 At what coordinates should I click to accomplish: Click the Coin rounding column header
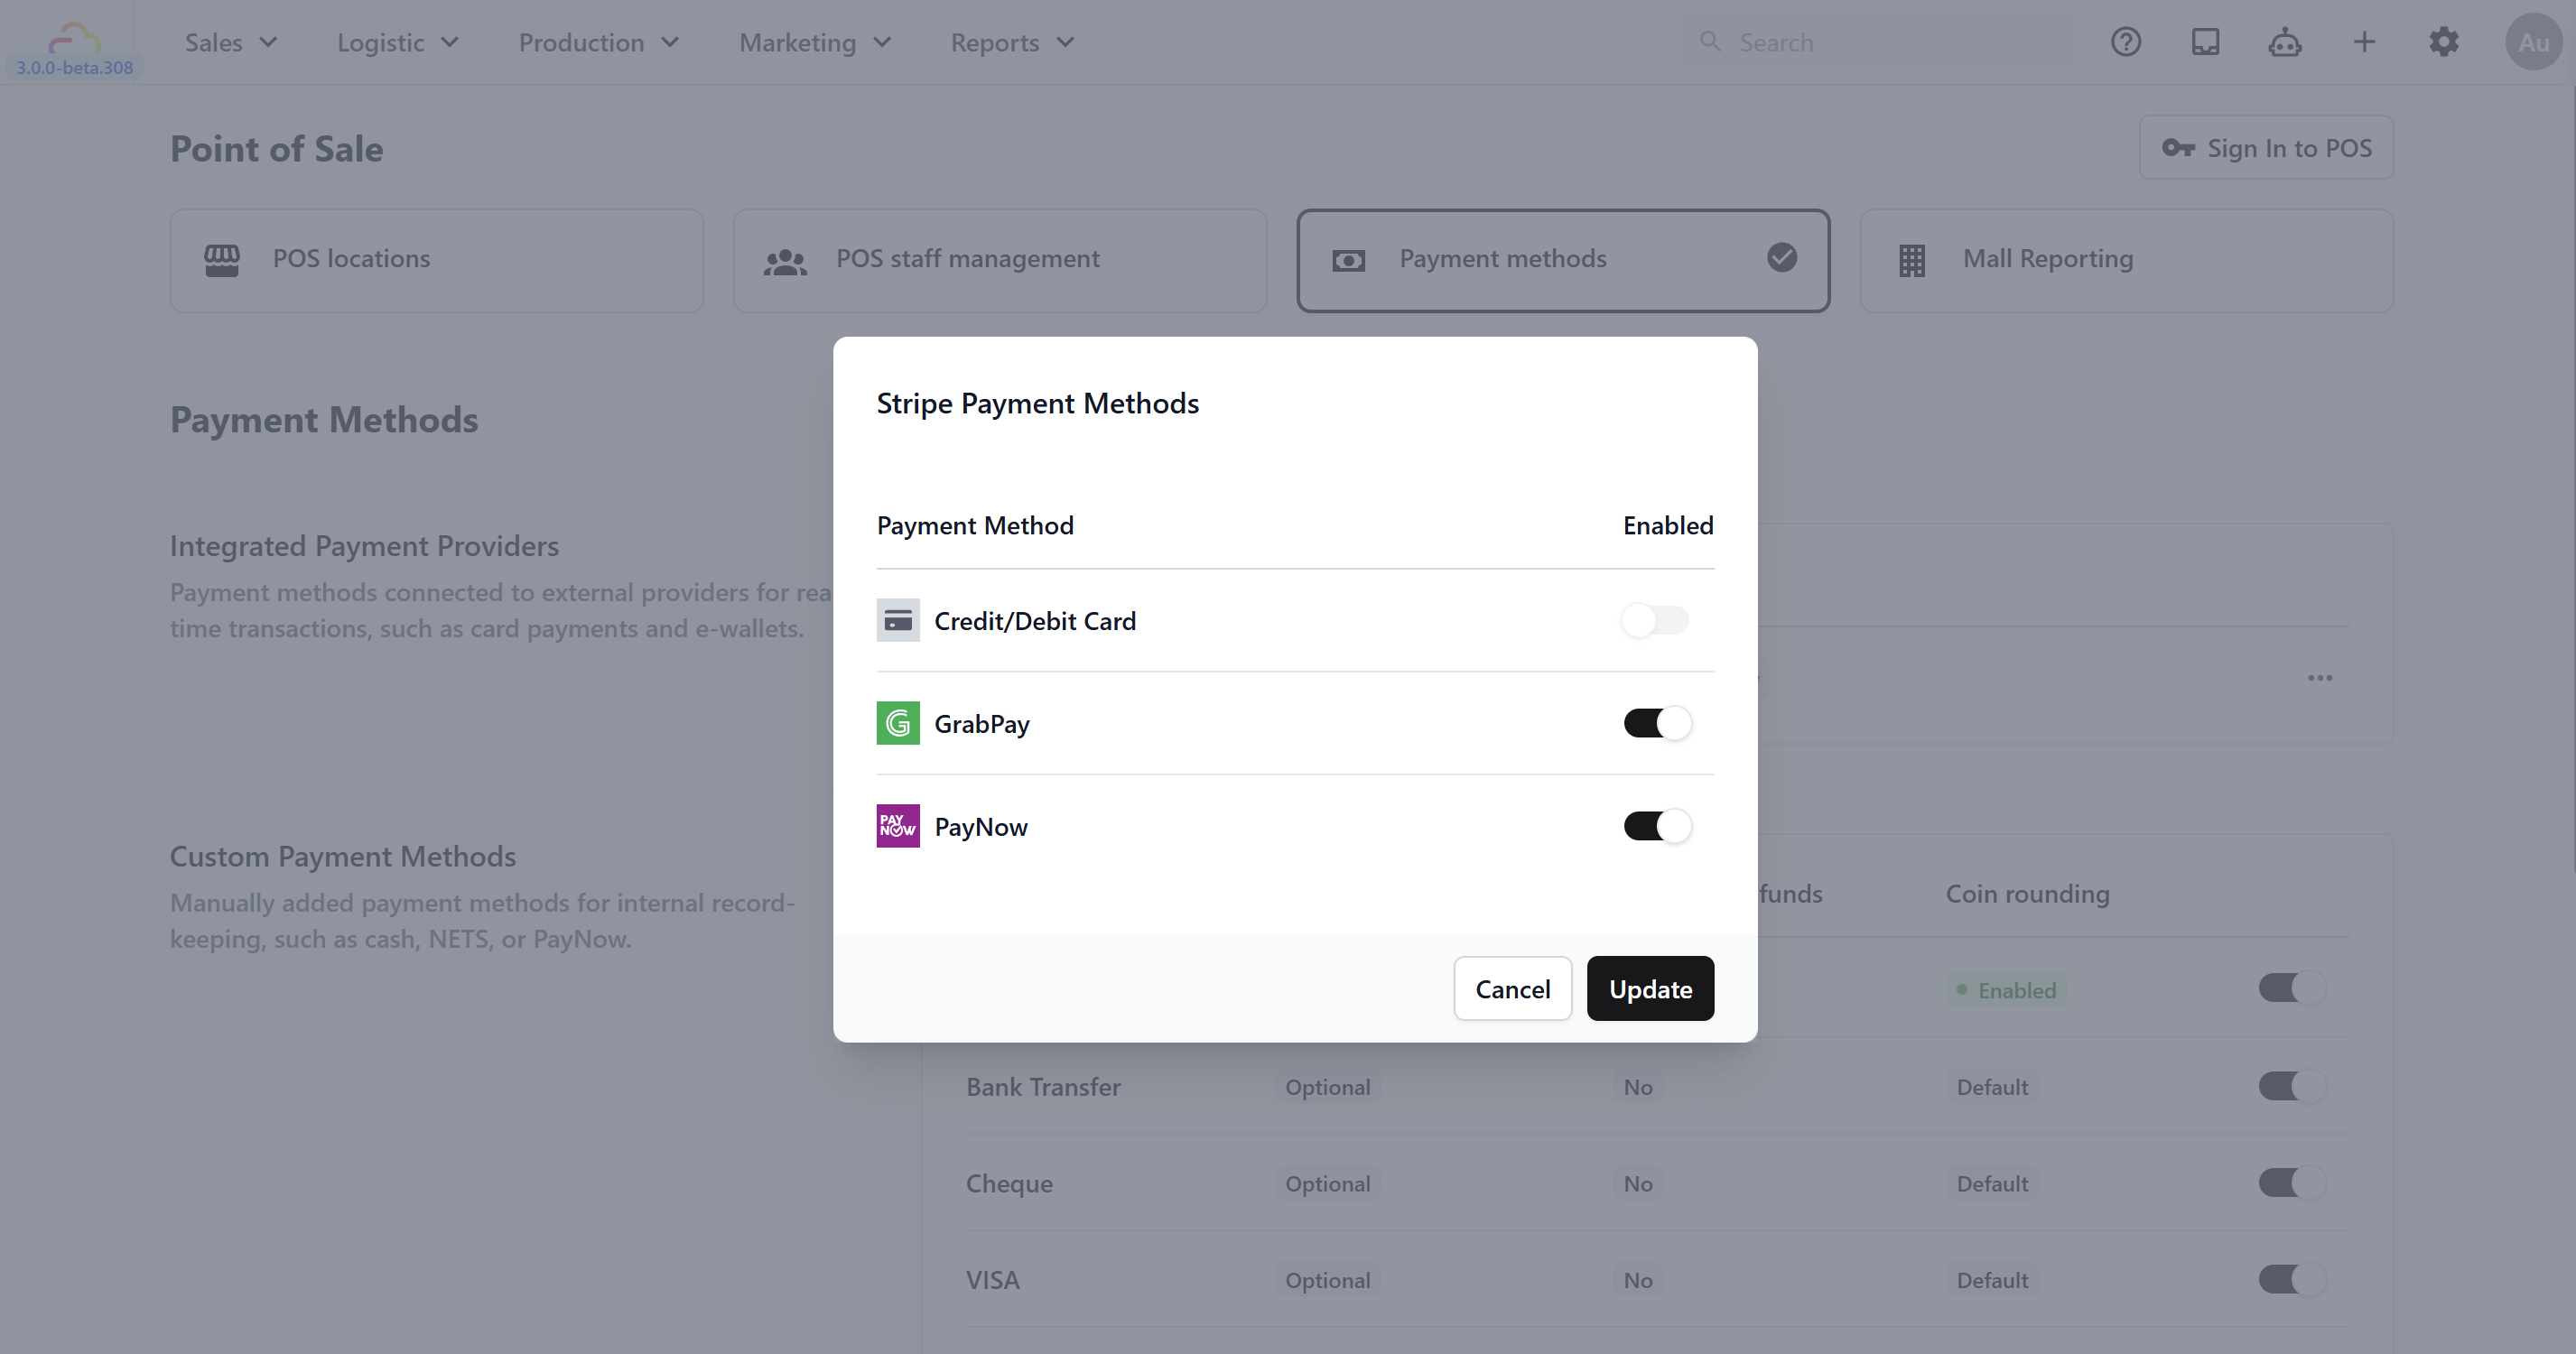coord(2027,894)
